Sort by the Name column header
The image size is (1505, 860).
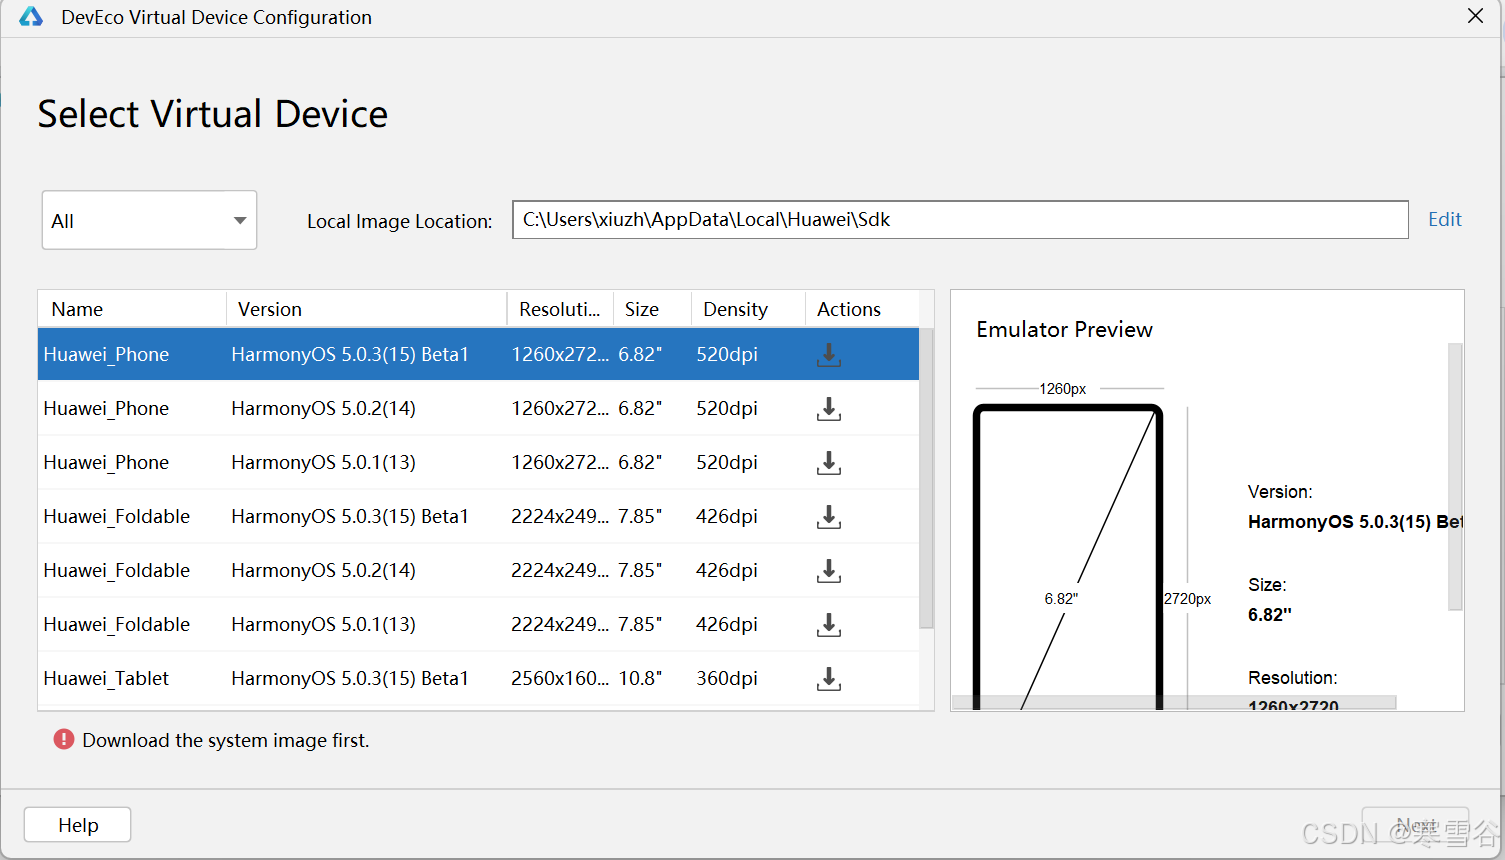tap(132, 309)
